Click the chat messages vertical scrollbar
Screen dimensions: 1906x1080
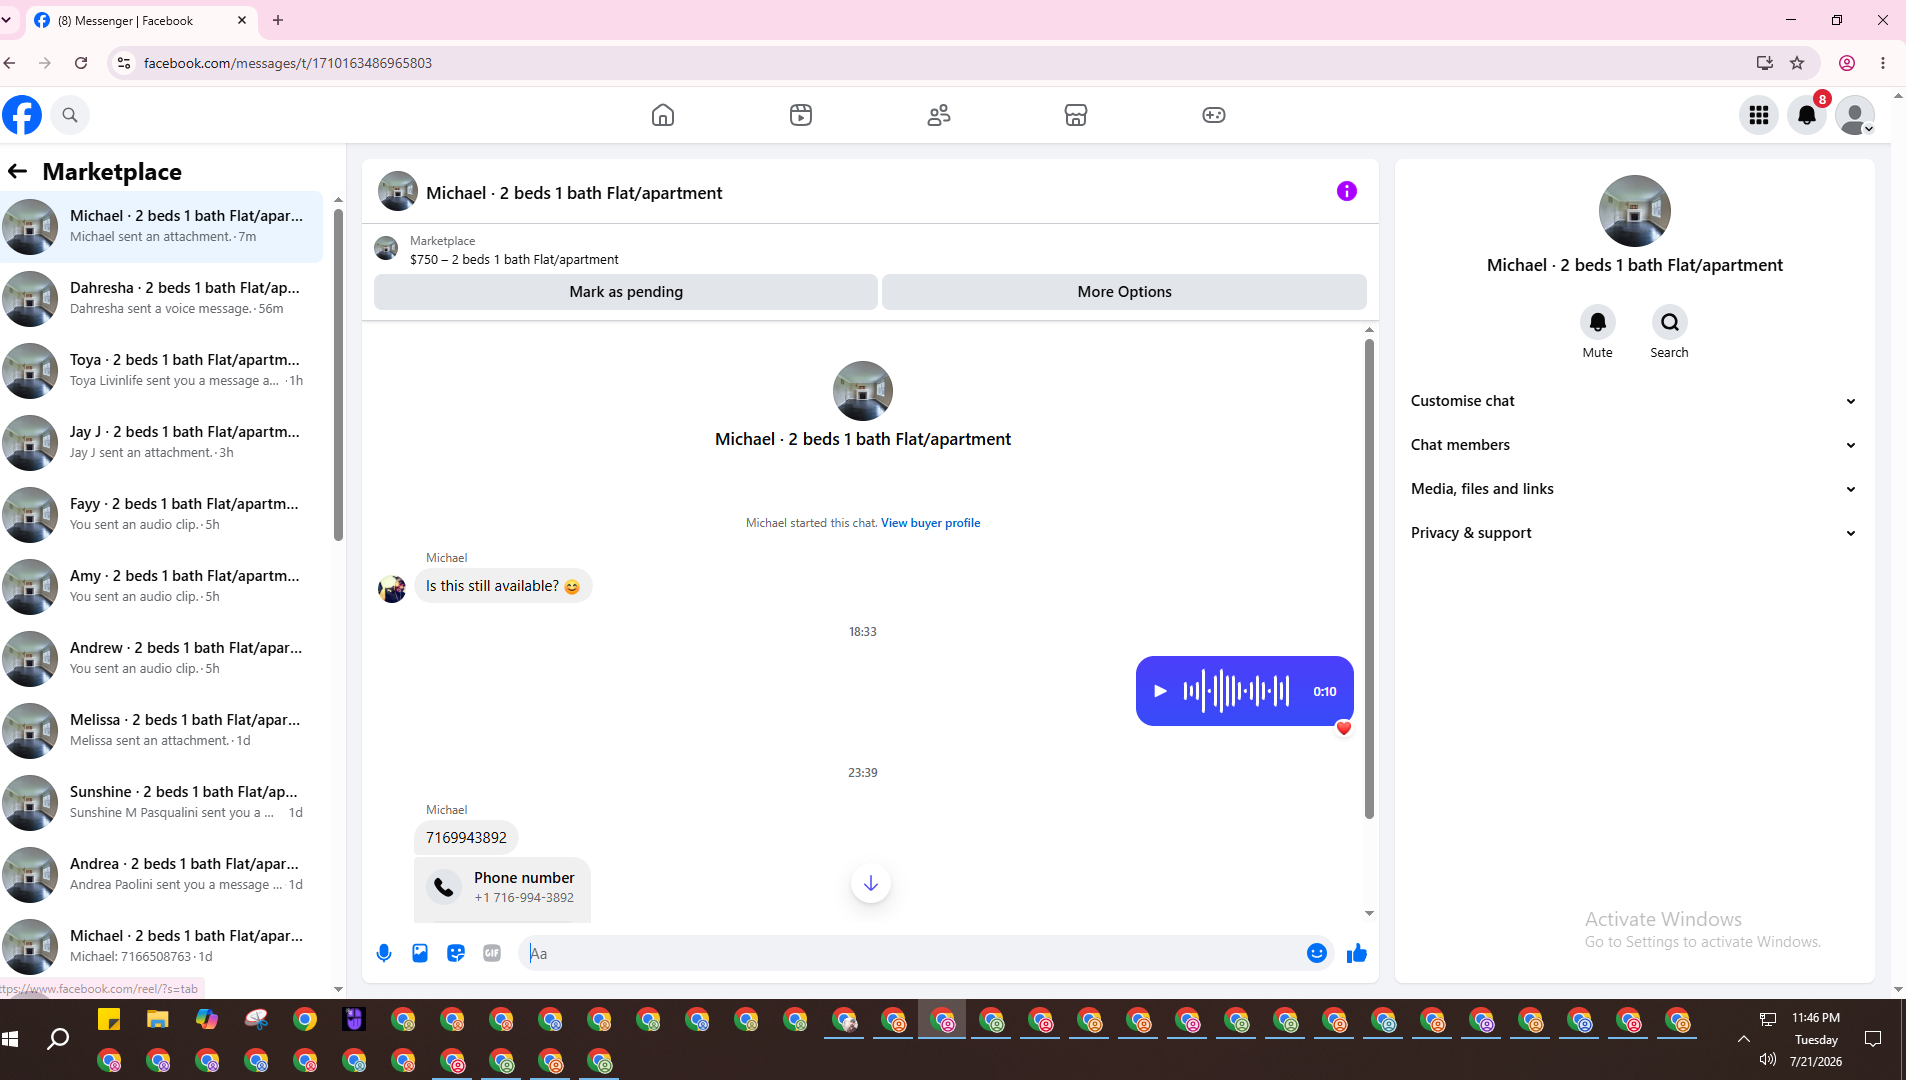coord(1369,578)
